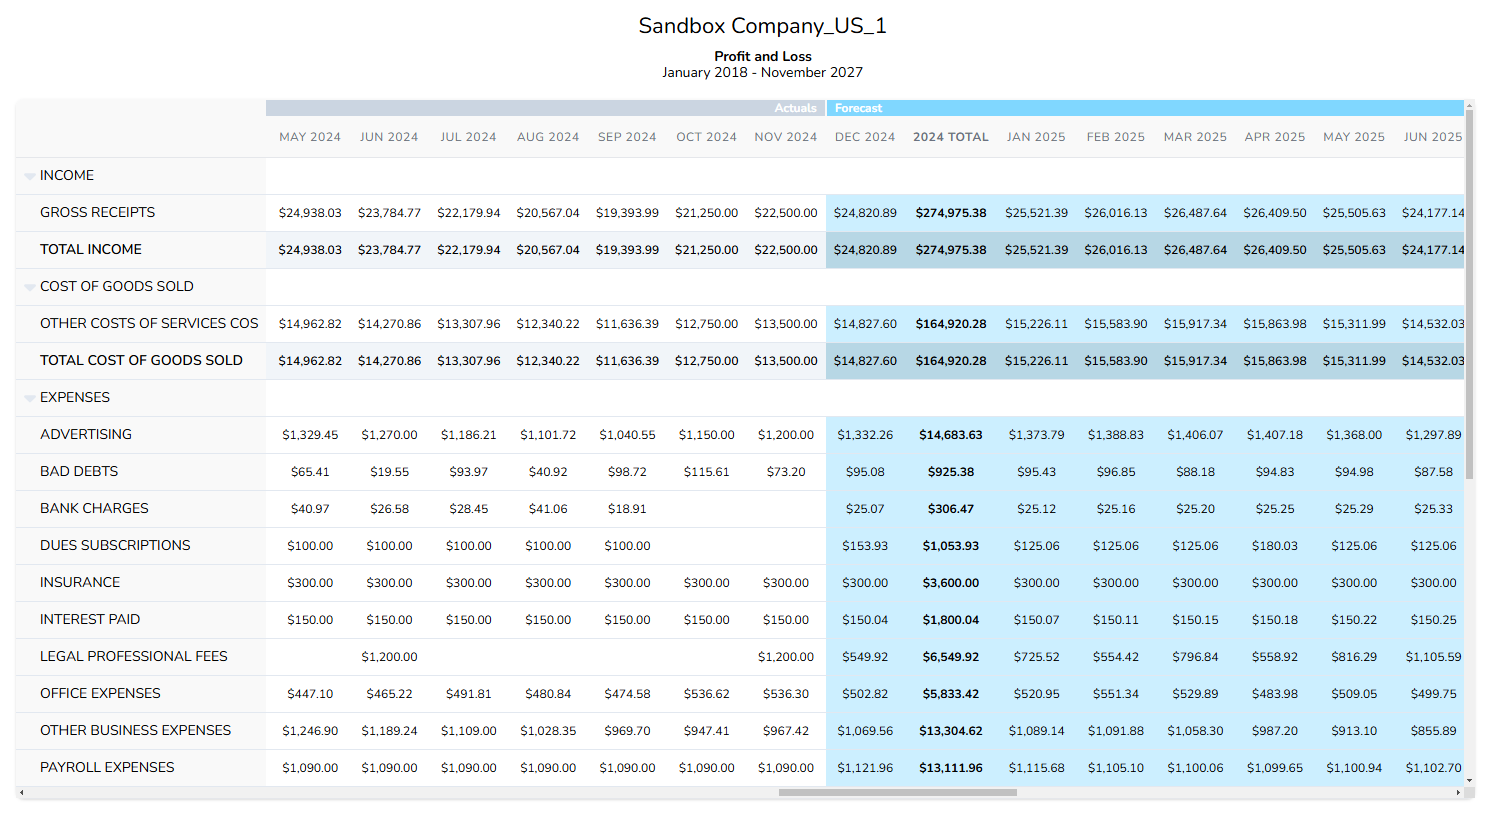The width and height of the screenshot is (1488, 819).
Task: Select the OCT 2024 column header
Action: [x=706, y=137]
